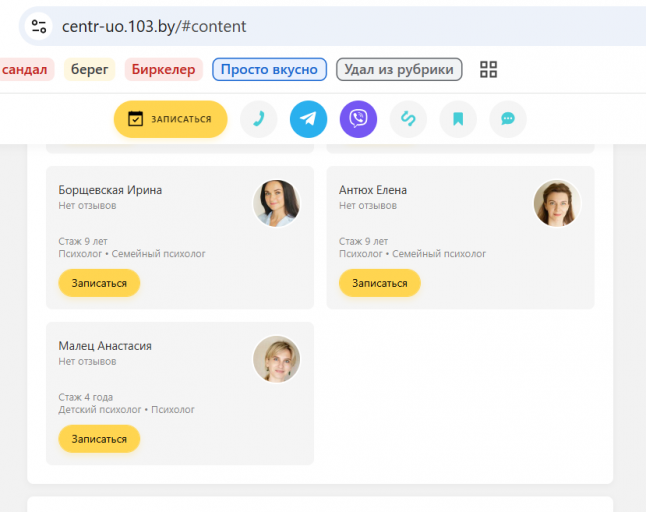Click the bookmark save icon
646x512 pixels.
click(x=458, y=119)
